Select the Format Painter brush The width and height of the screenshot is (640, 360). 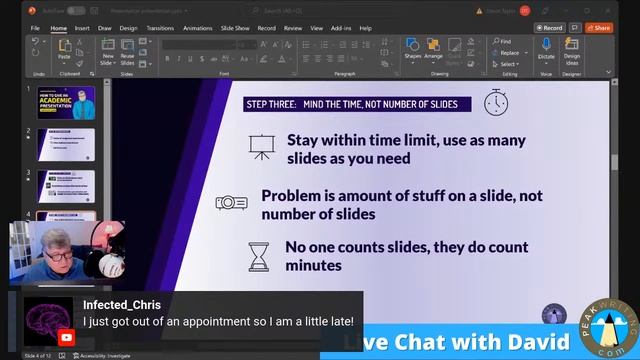tap(80, 63)
